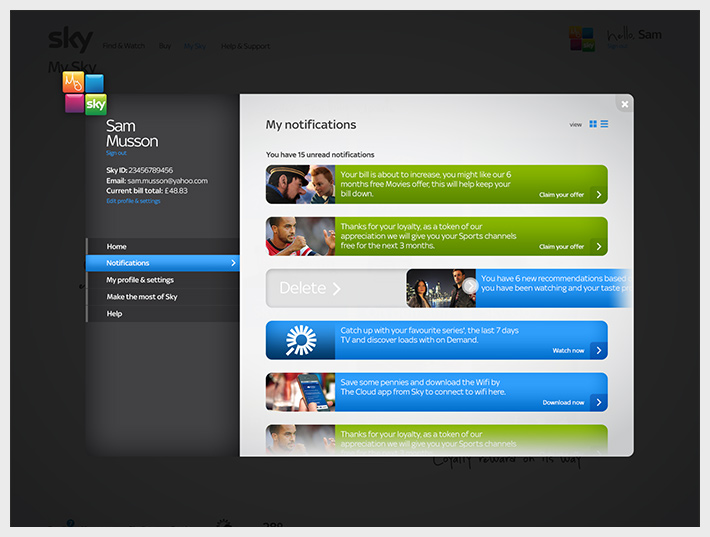
Task: Open Make the most of Sky
Action: (163, 297)
